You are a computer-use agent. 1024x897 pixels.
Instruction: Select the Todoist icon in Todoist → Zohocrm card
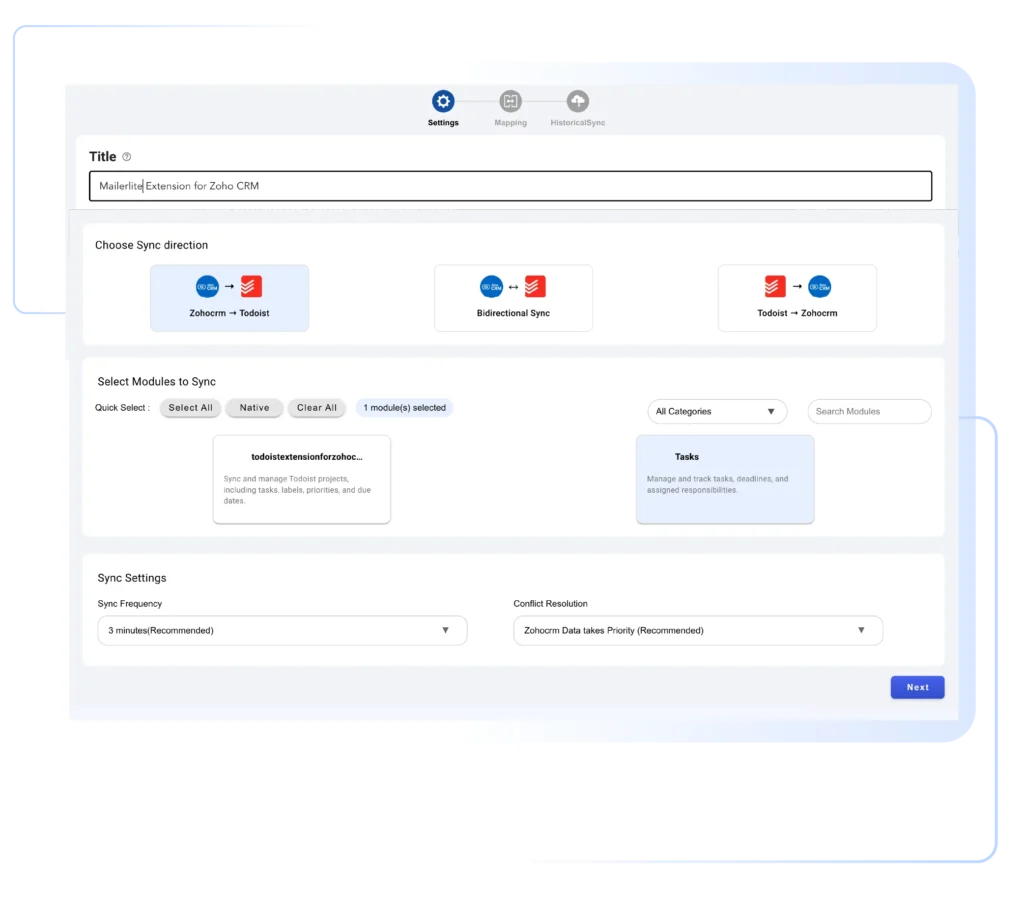pos(775,287)
